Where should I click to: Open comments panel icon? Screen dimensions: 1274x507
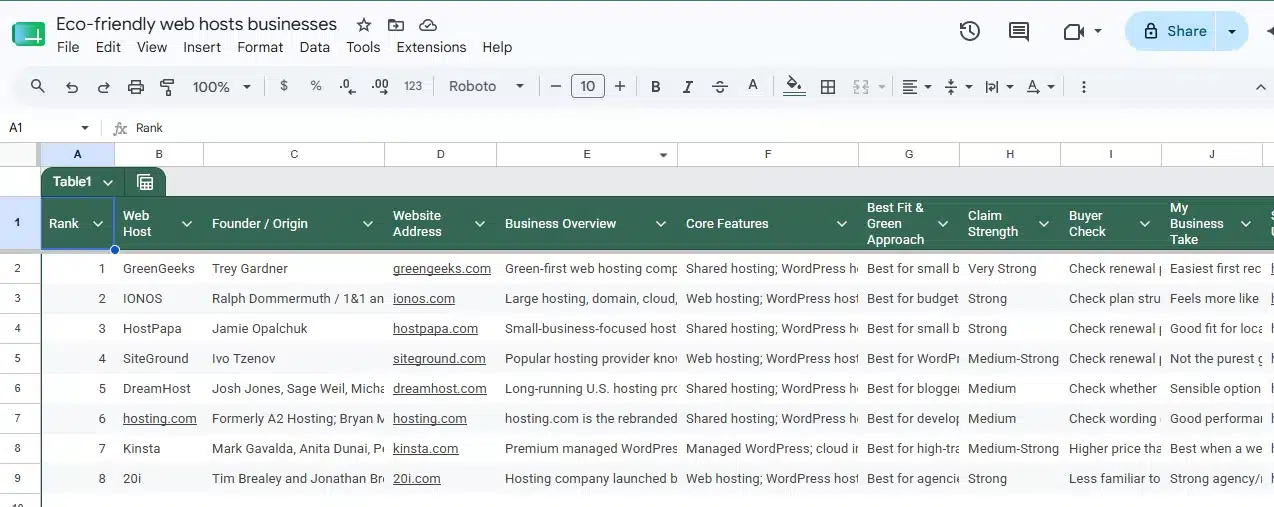tap(1019, 31)
